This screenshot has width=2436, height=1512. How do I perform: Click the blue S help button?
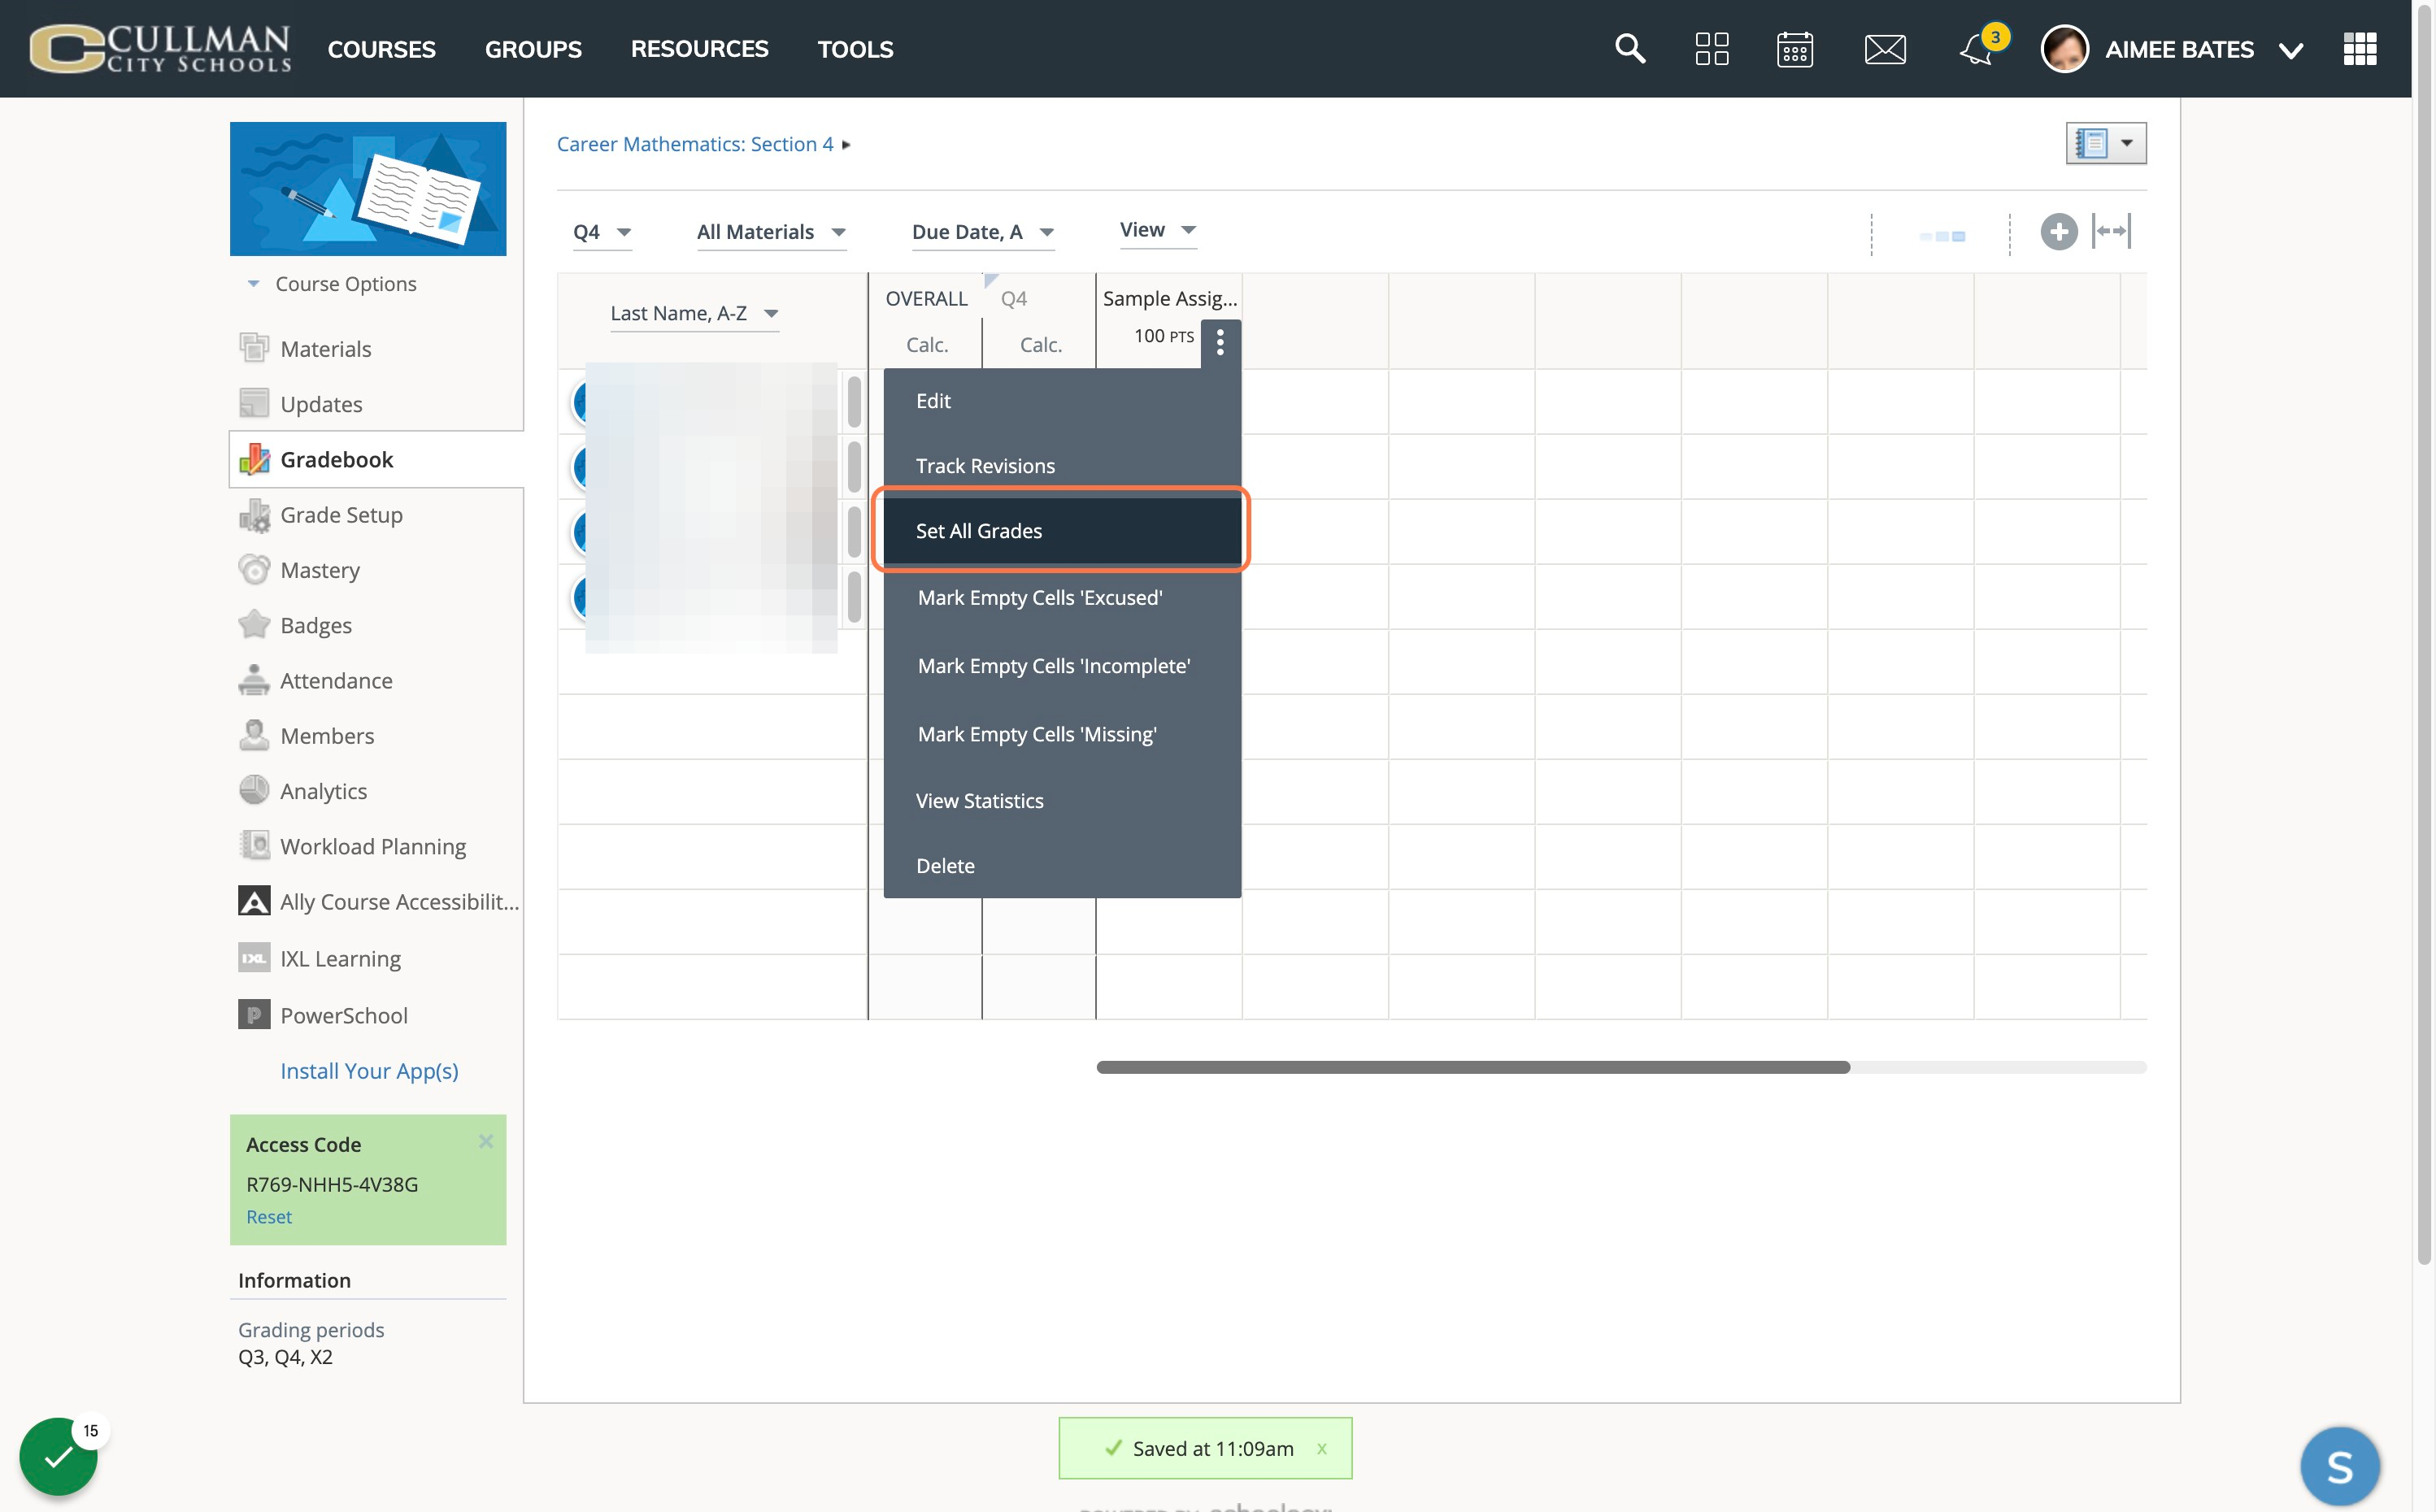click(2340, 1466)
